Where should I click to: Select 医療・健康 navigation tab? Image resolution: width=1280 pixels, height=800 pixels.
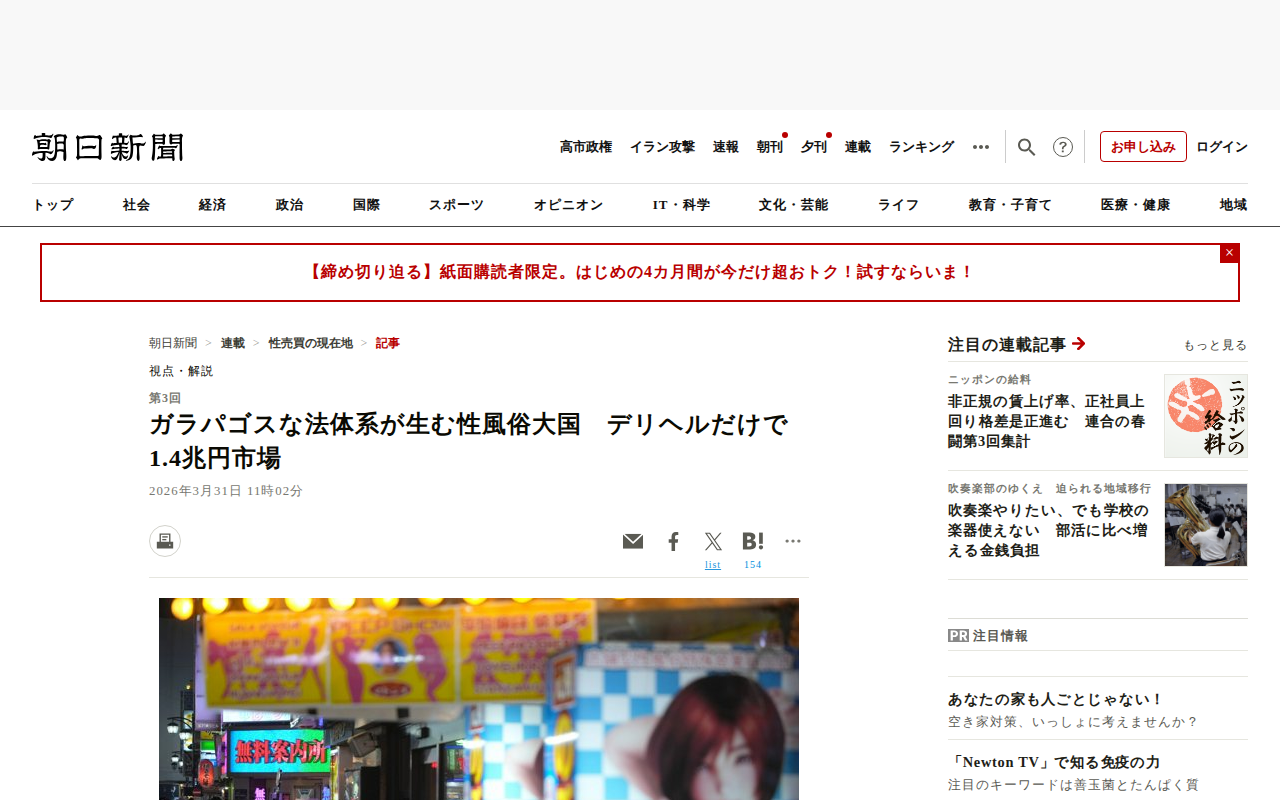1135,205
